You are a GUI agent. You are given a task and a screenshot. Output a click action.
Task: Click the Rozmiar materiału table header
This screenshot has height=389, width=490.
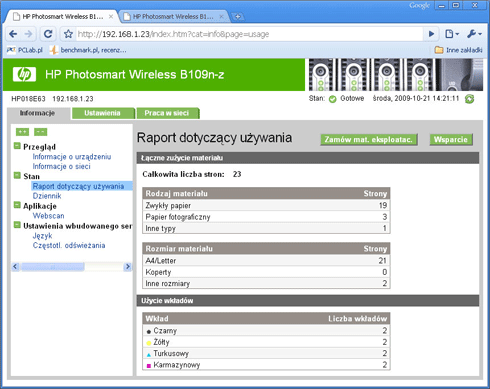point(266,249)
